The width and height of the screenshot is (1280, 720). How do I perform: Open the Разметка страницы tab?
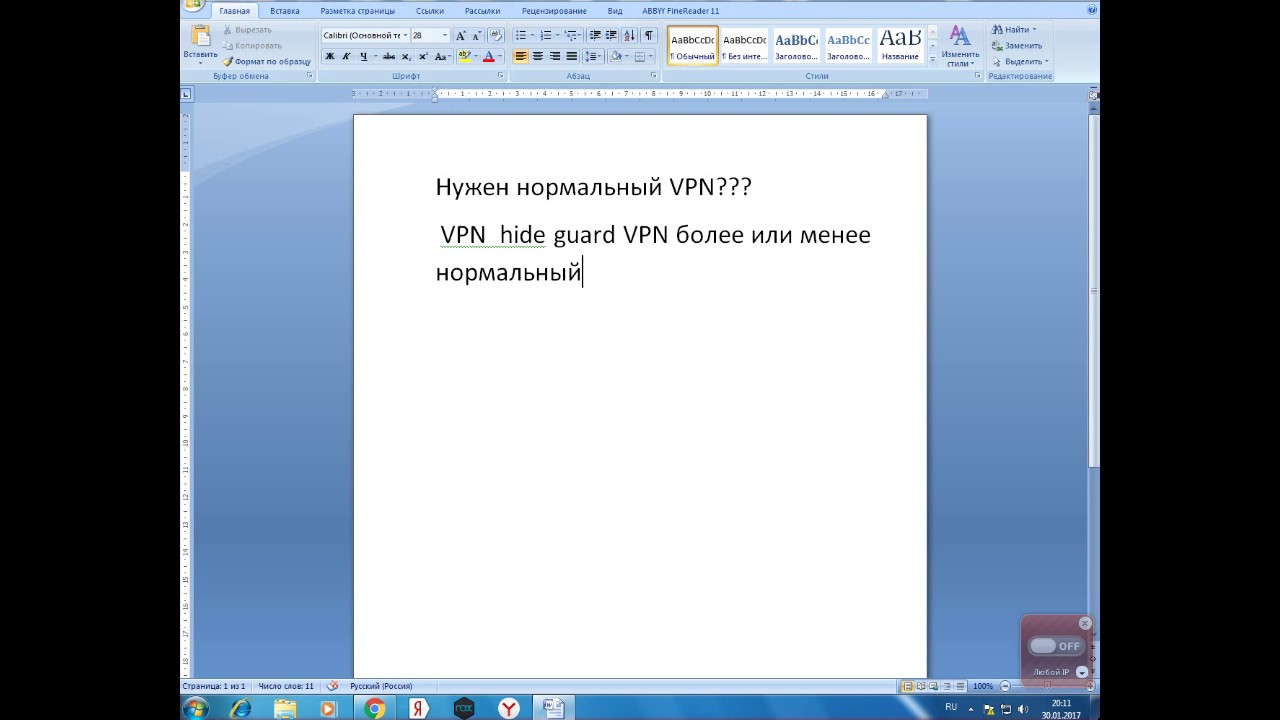[x=357, y=11]
